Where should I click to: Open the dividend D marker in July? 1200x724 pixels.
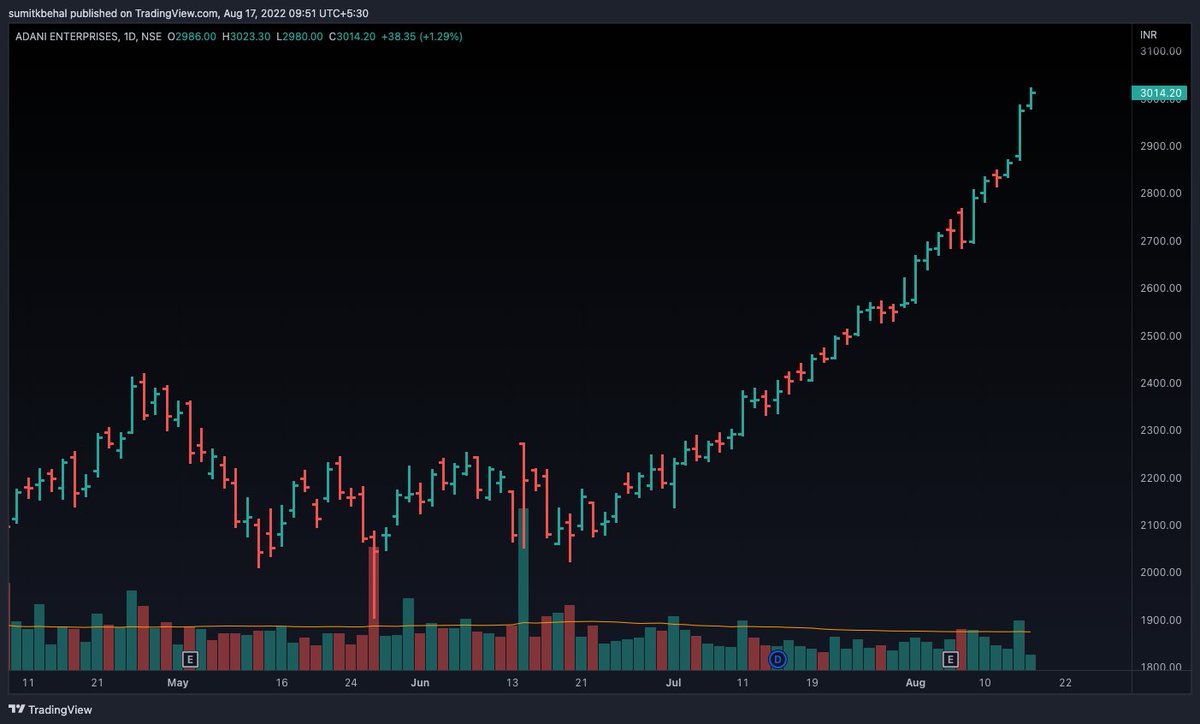tap(778, 659)
